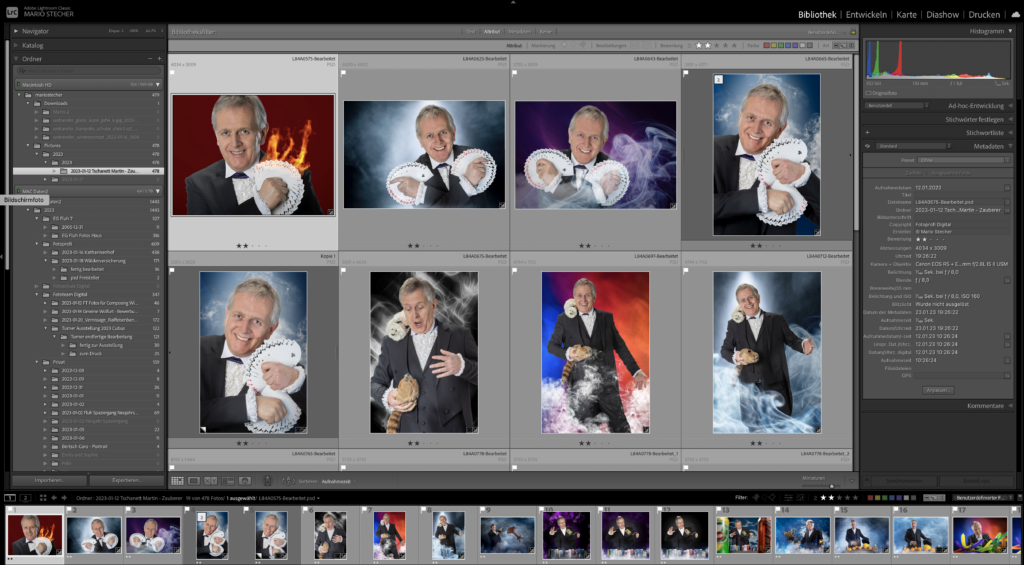Image resolution: width=1024 pixels, height=565 pixels.
Task: Switch to Grid view in the toolbar
Action: click(177, 481)
